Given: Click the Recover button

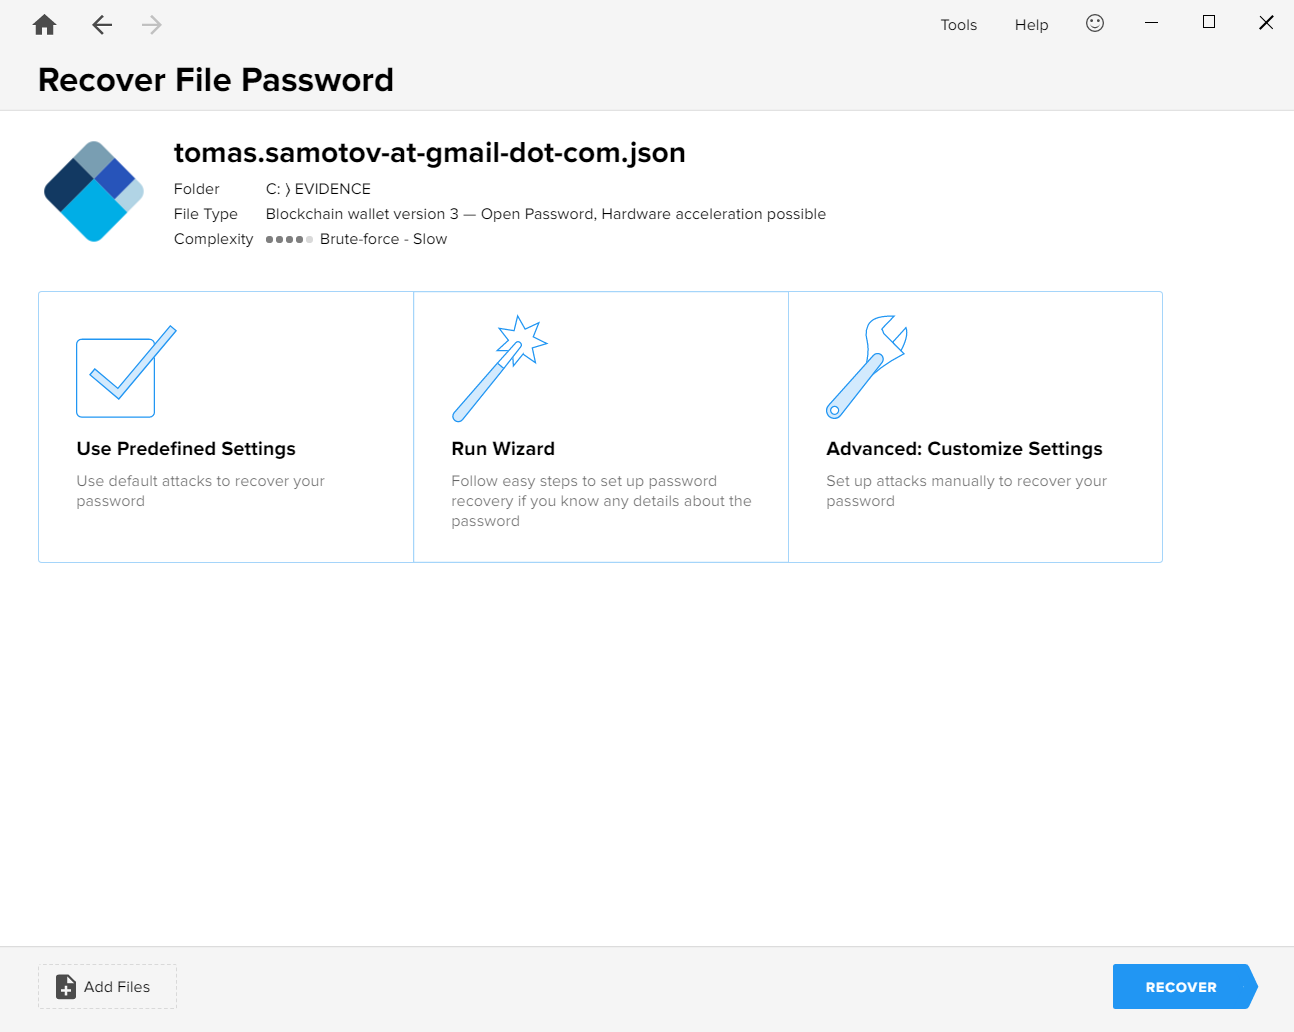Looking at the screenshot, I should (1181, 986).
